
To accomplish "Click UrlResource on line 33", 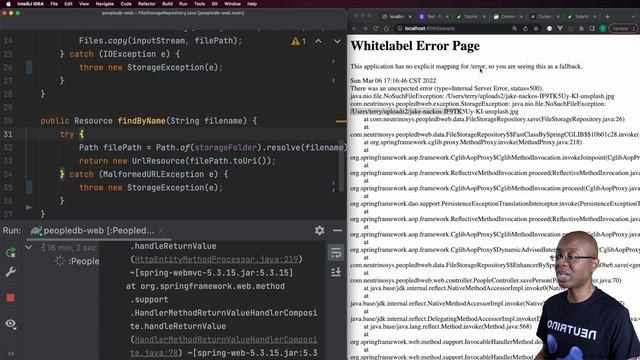I will (158, 161).
